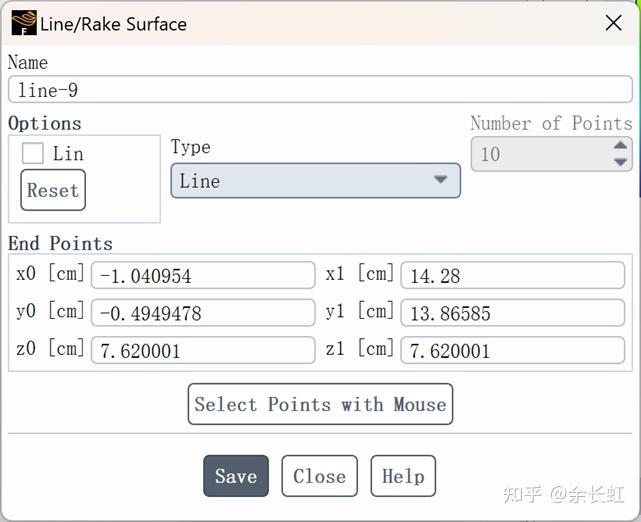Enable the Lin options checkbox
This screenshot has height=522, width=641.
coord(34,153)
